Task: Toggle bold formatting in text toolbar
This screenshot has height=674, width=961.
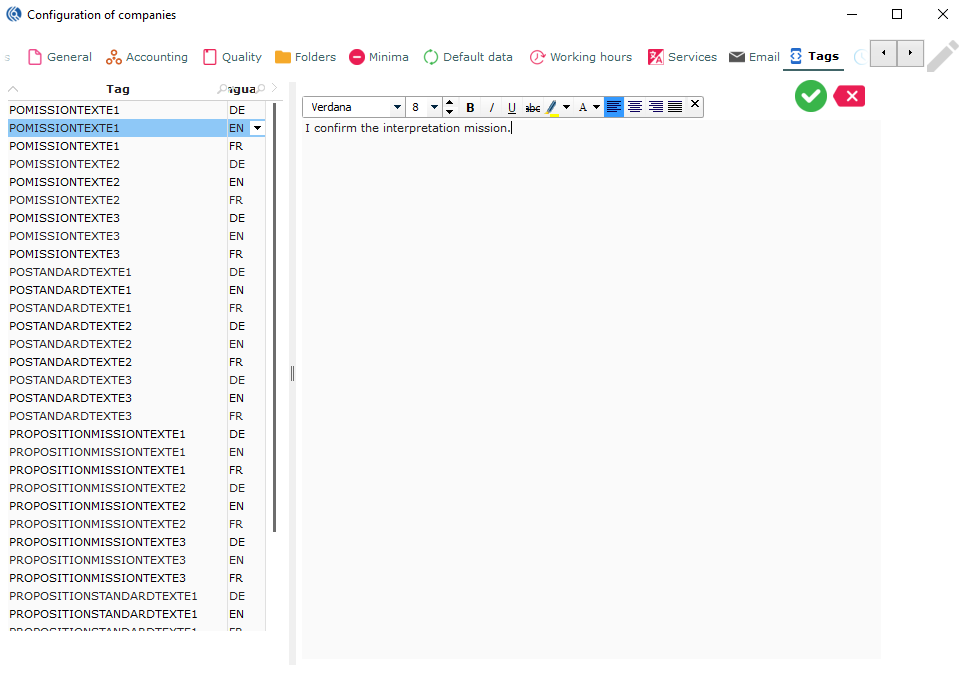Action: click(470, 108)
